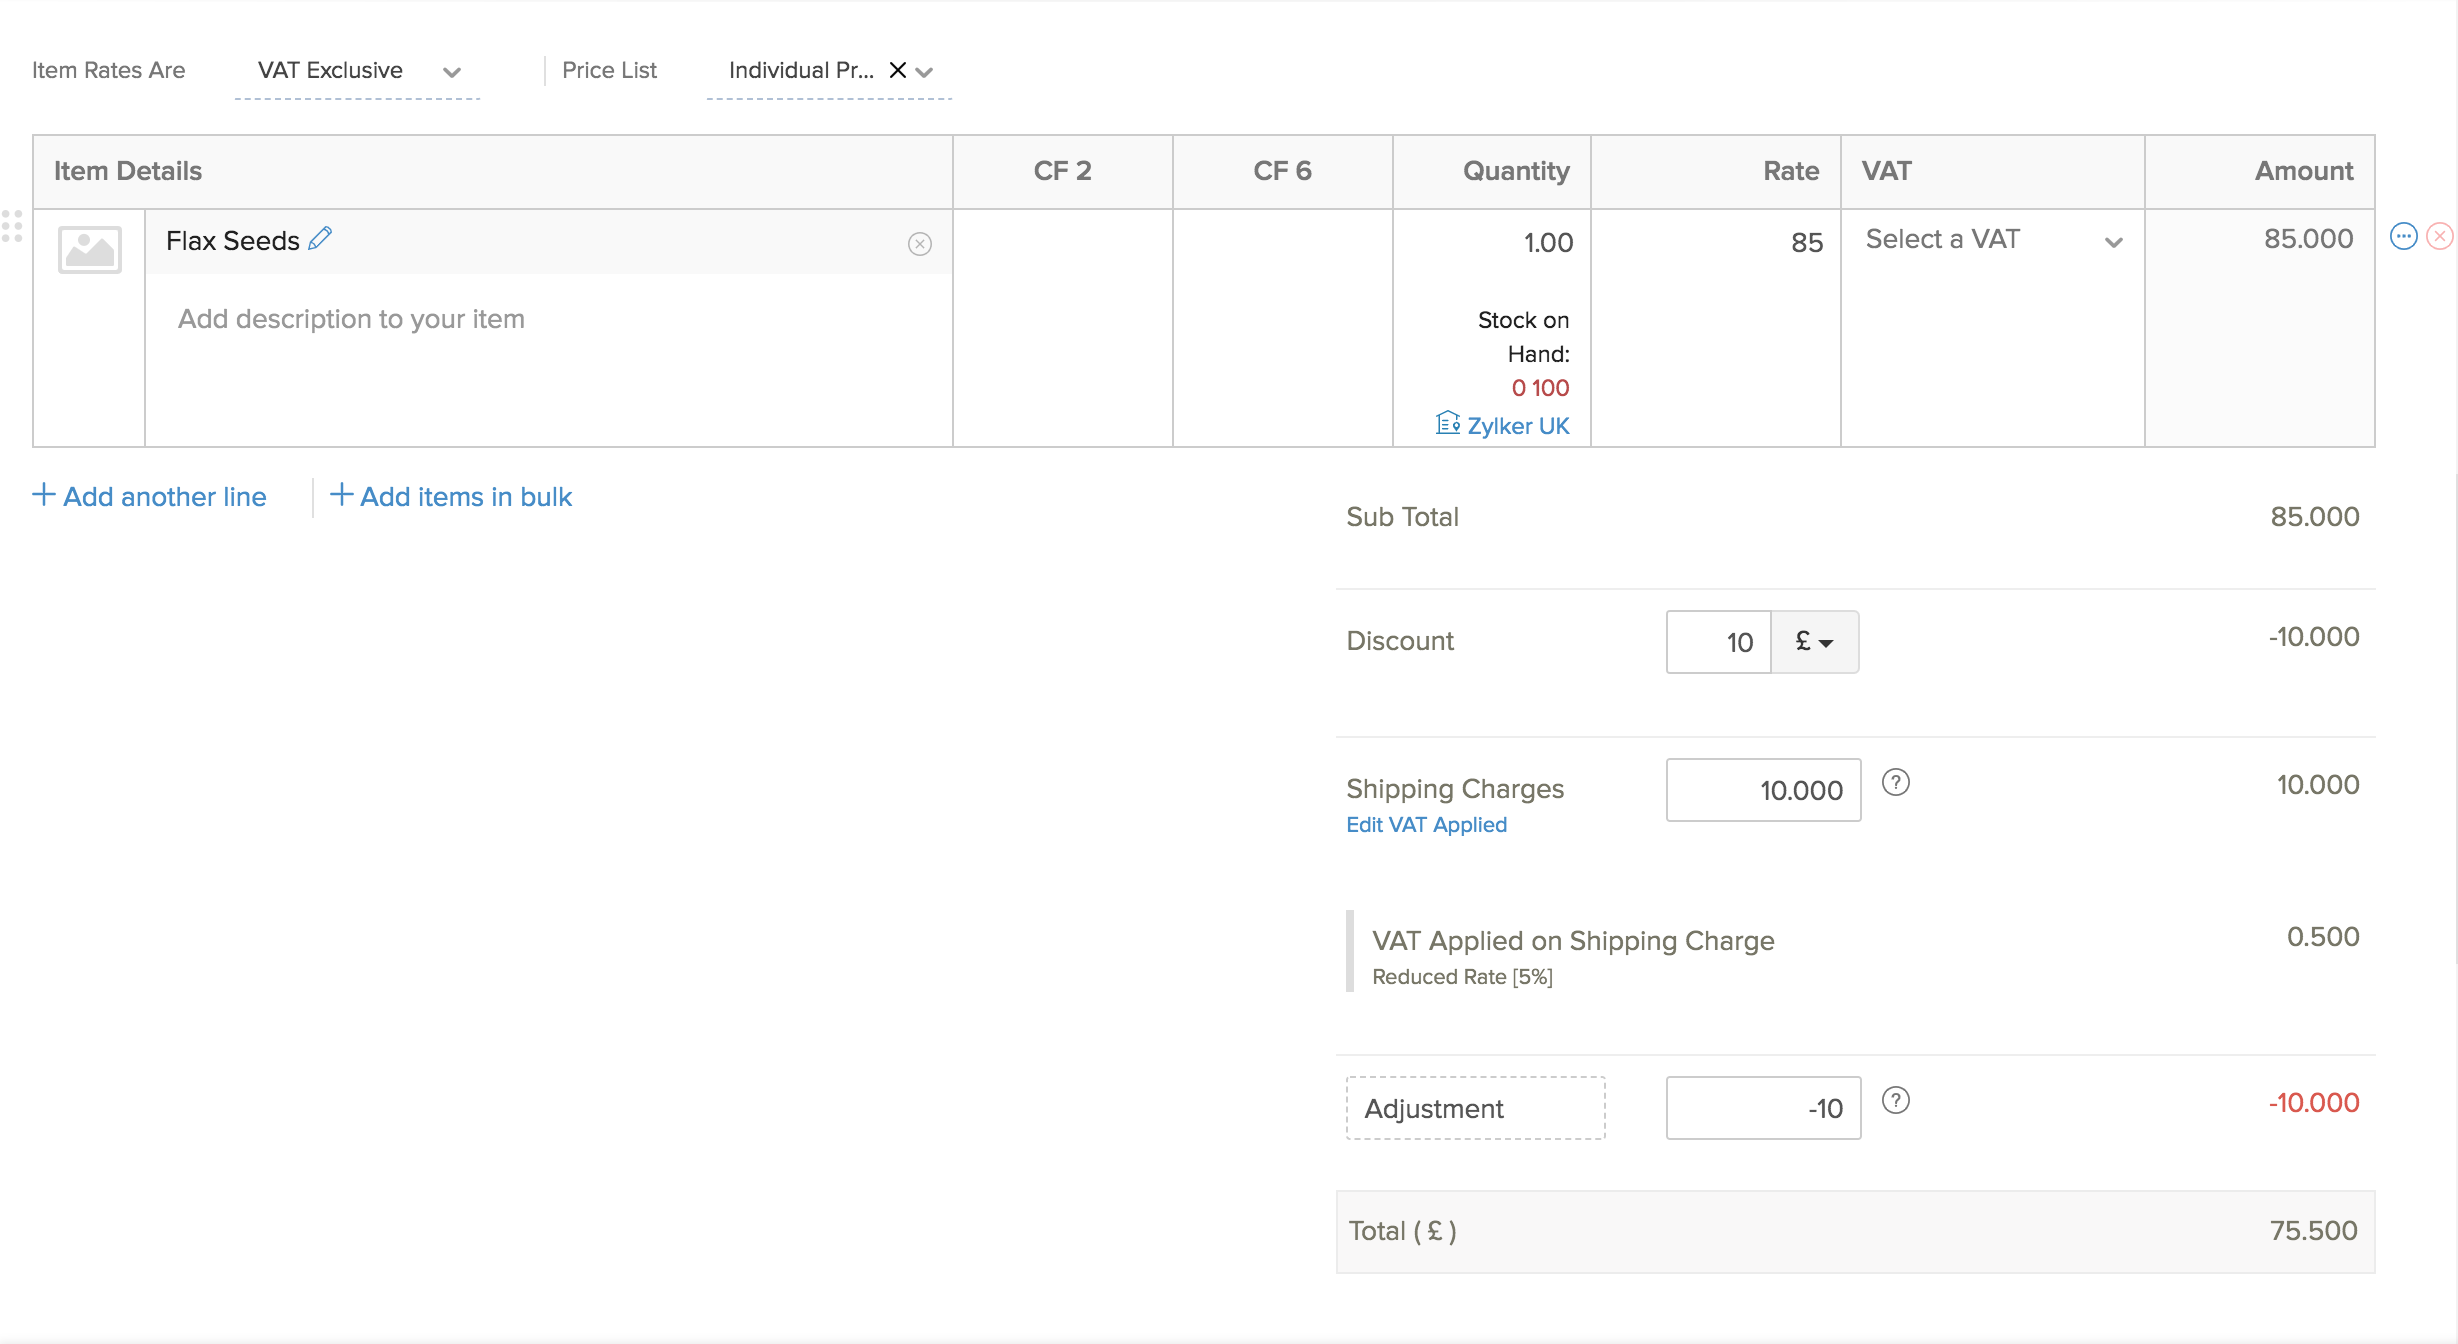Open the VAT Exclusive dropdown
Screen dimensions: 2458x1344
tap(356, 71)
